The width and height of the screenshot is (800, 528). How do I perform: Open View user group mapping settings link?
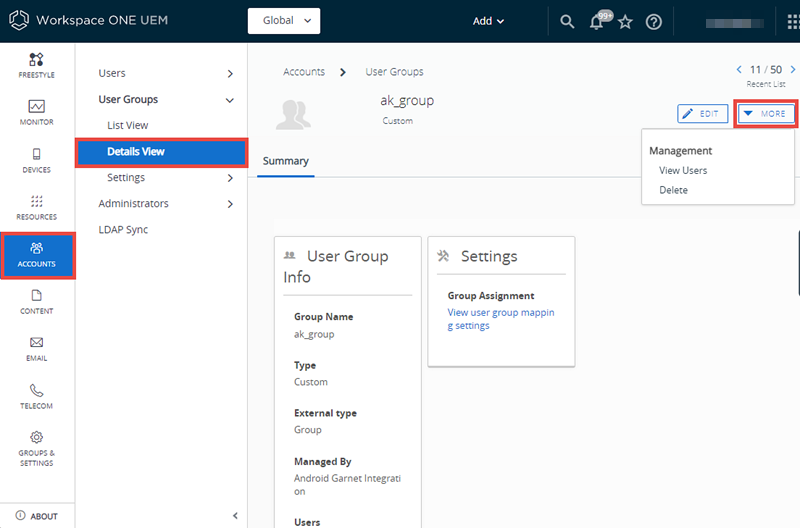pyautogui.click(x=501, y=319)
